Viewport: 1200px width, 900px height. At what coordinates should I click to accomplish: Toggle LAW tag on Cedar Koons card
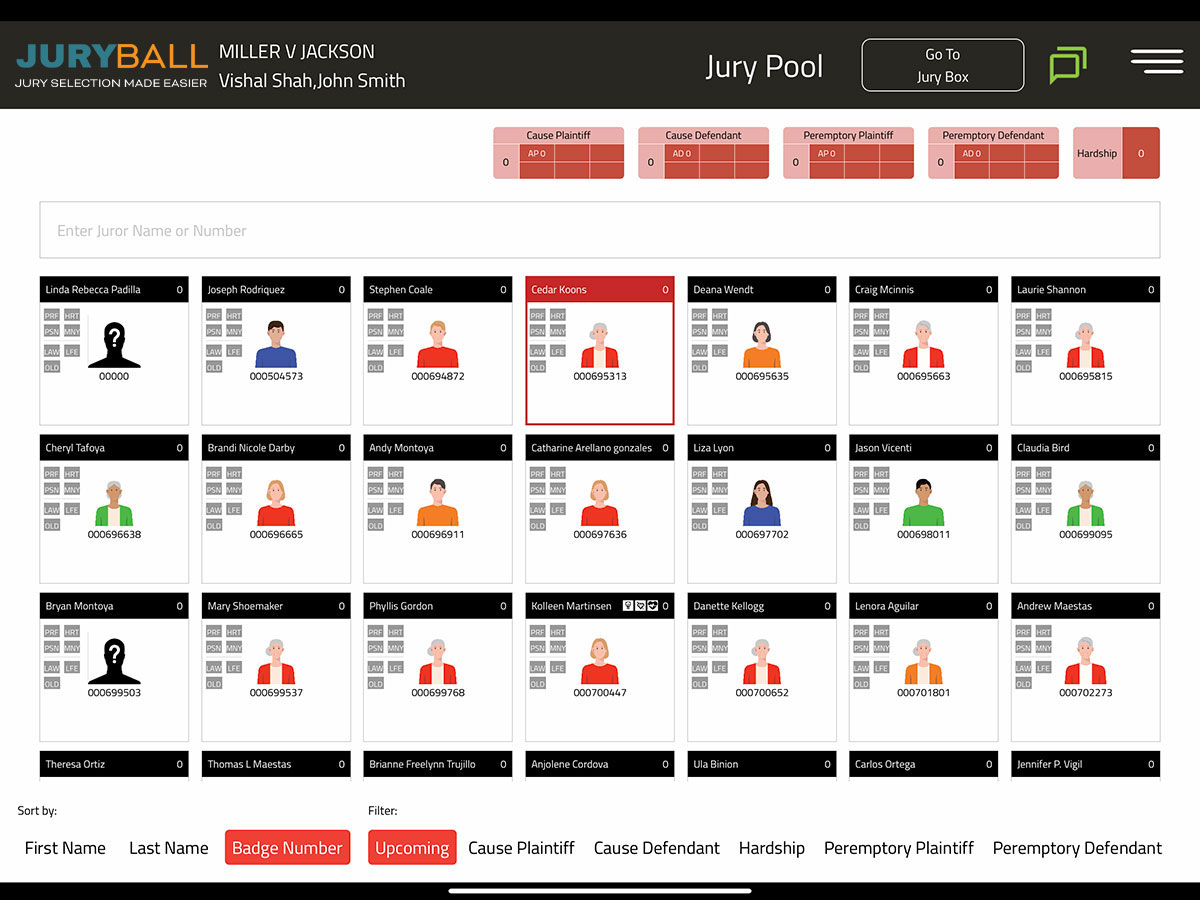coord(537,351)
